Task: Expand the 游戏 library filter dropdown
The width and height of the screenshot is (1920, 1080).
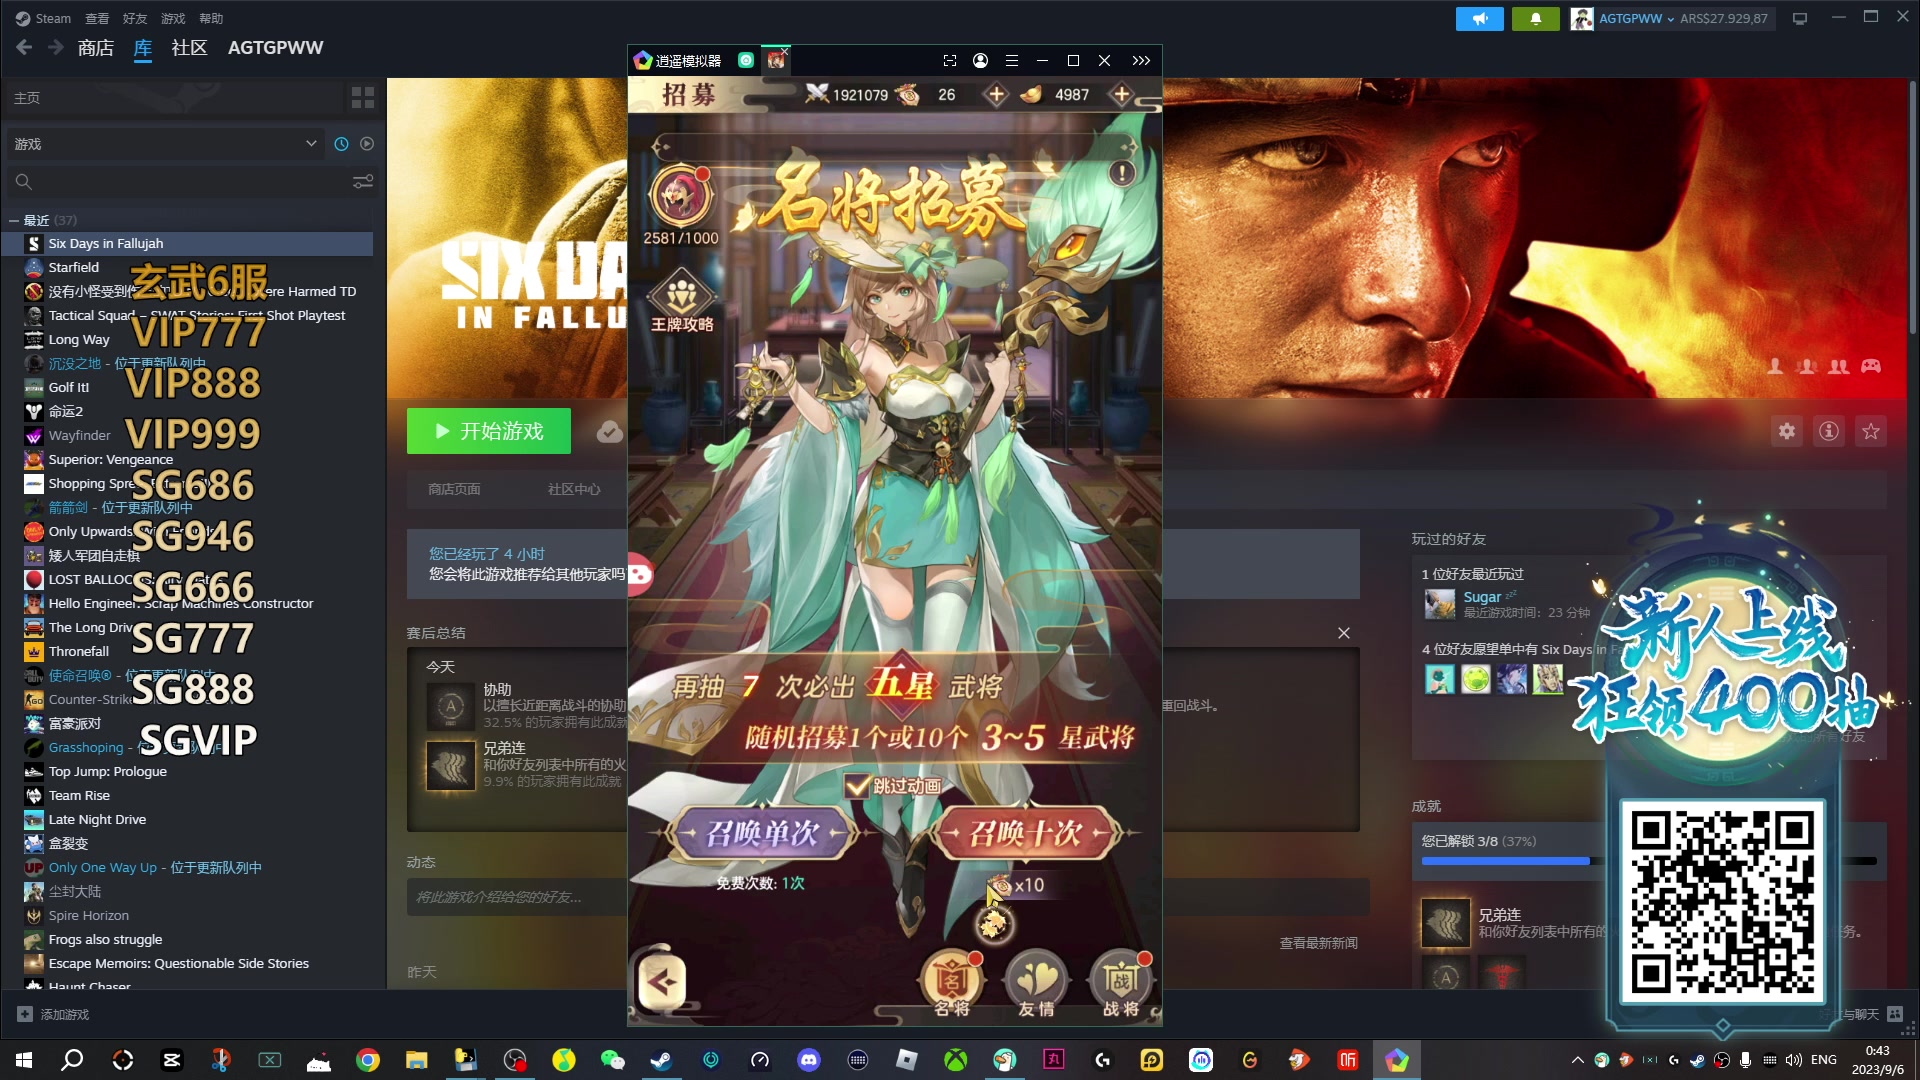Action: [x=165, y=144]
